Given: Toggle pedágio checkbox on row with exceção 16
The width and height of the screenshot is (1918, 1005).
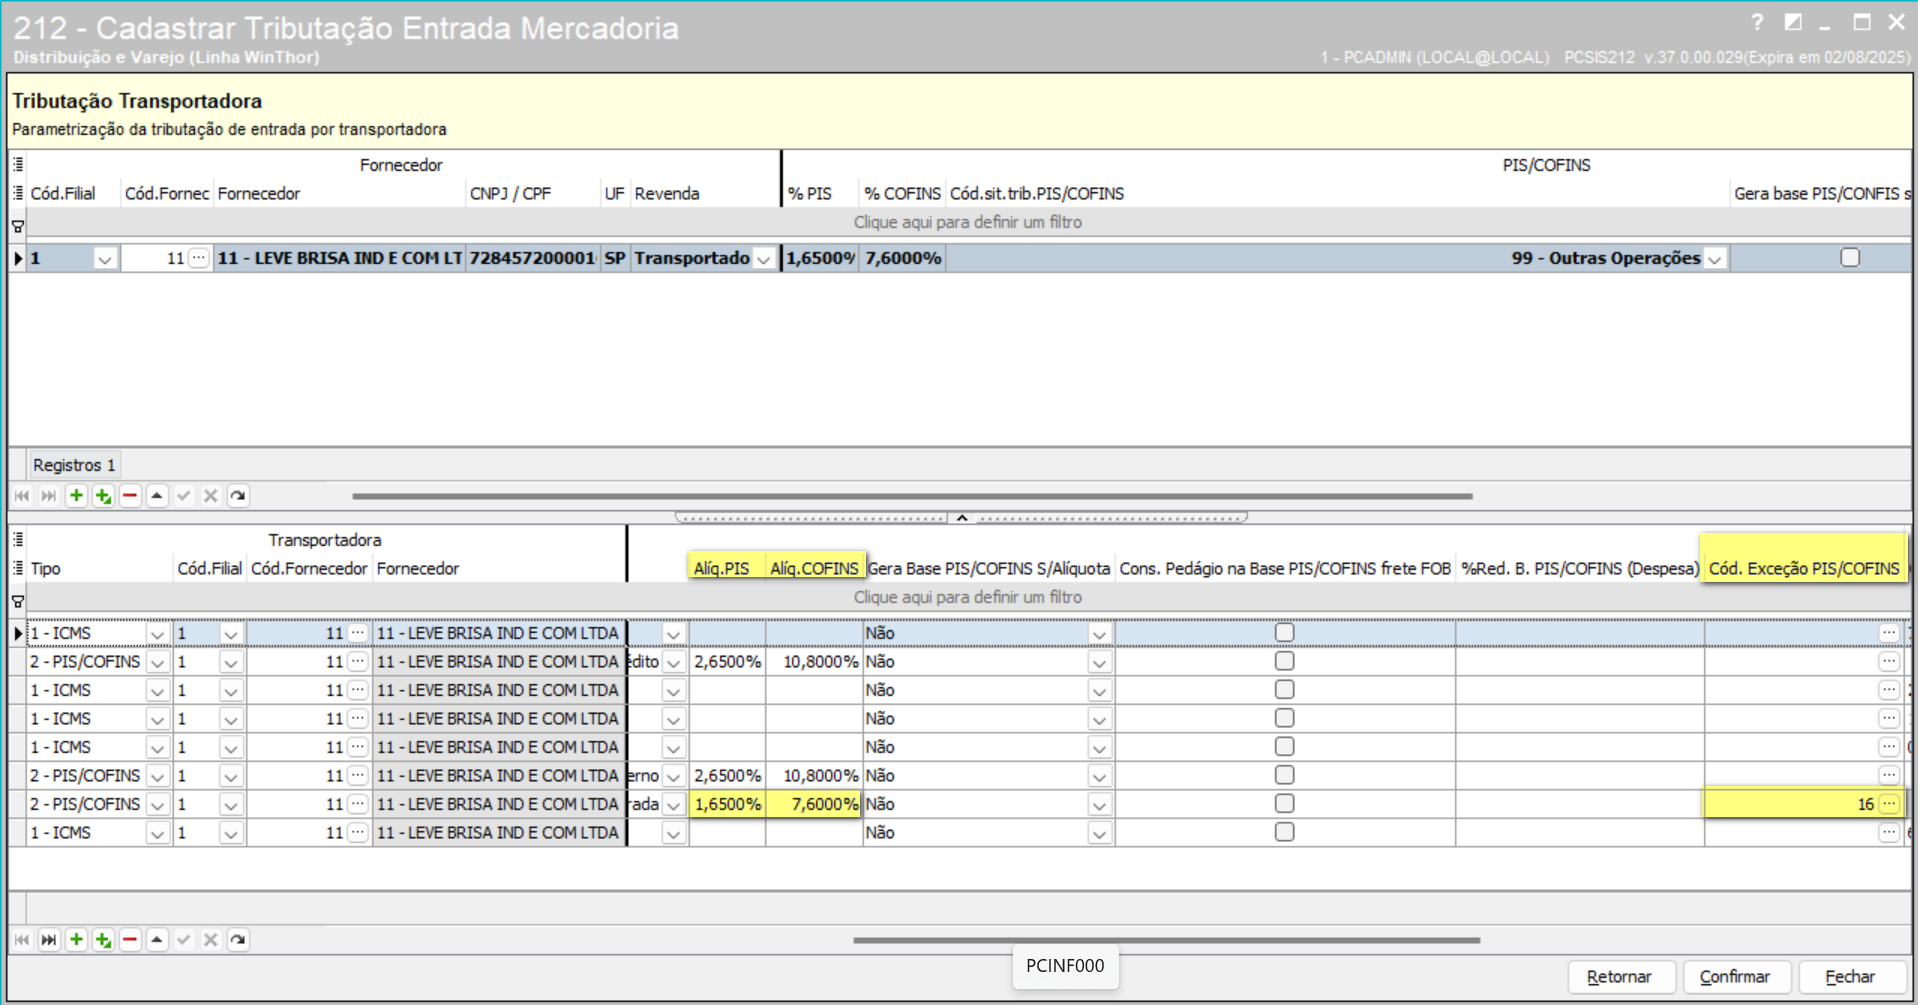Looking at the screenshot, I should pos(1285,804).
